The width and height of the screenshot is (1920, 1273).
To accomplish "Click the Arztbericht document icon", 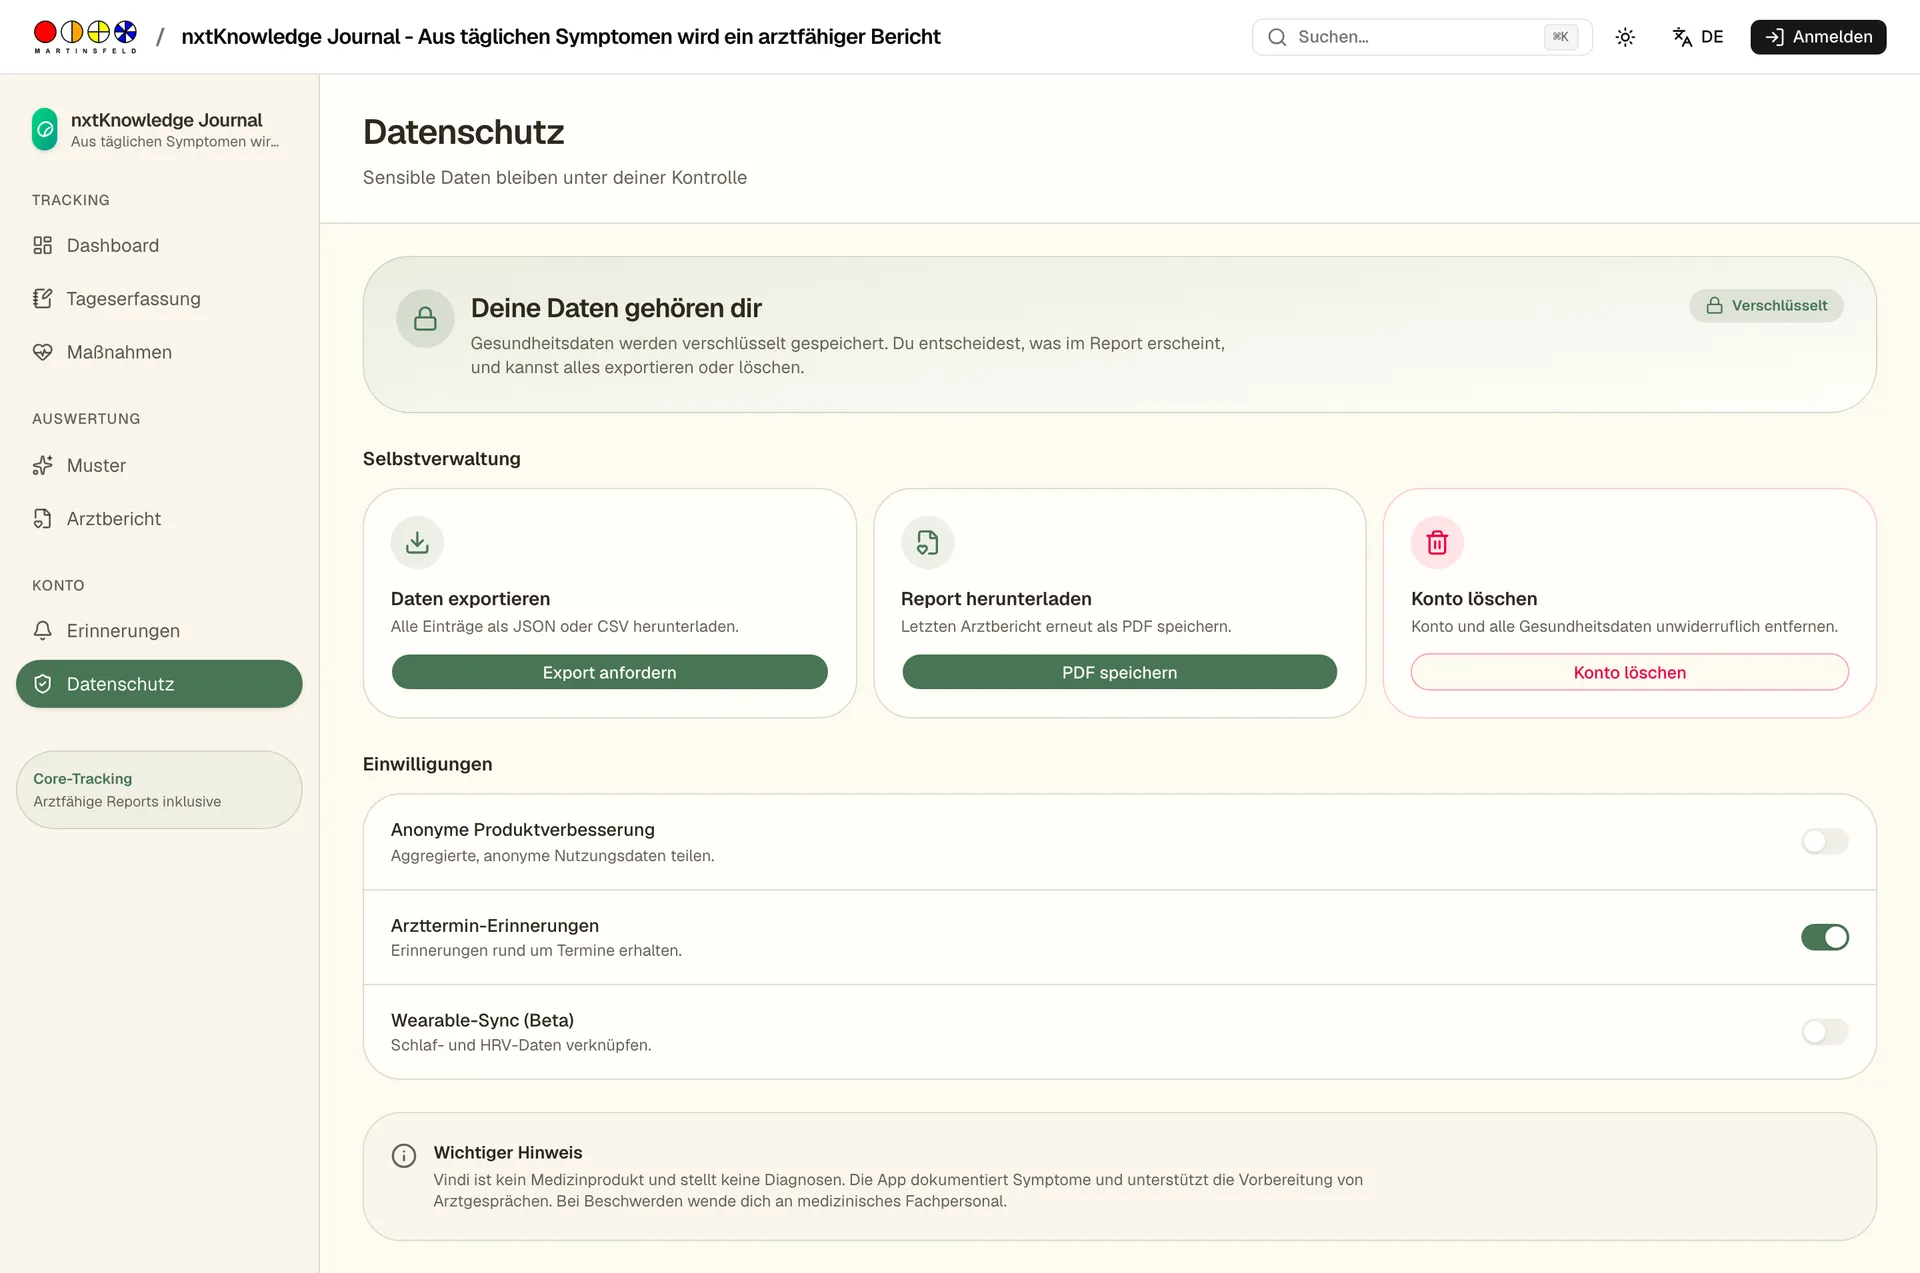I will (x=42, y=518).
